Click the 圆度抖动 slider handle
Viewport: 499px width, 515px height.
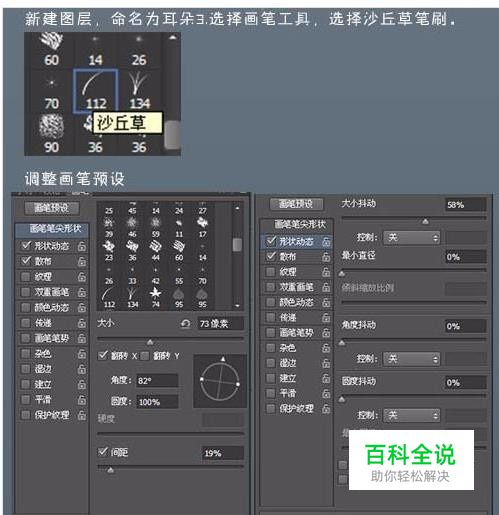coord(342,399)
